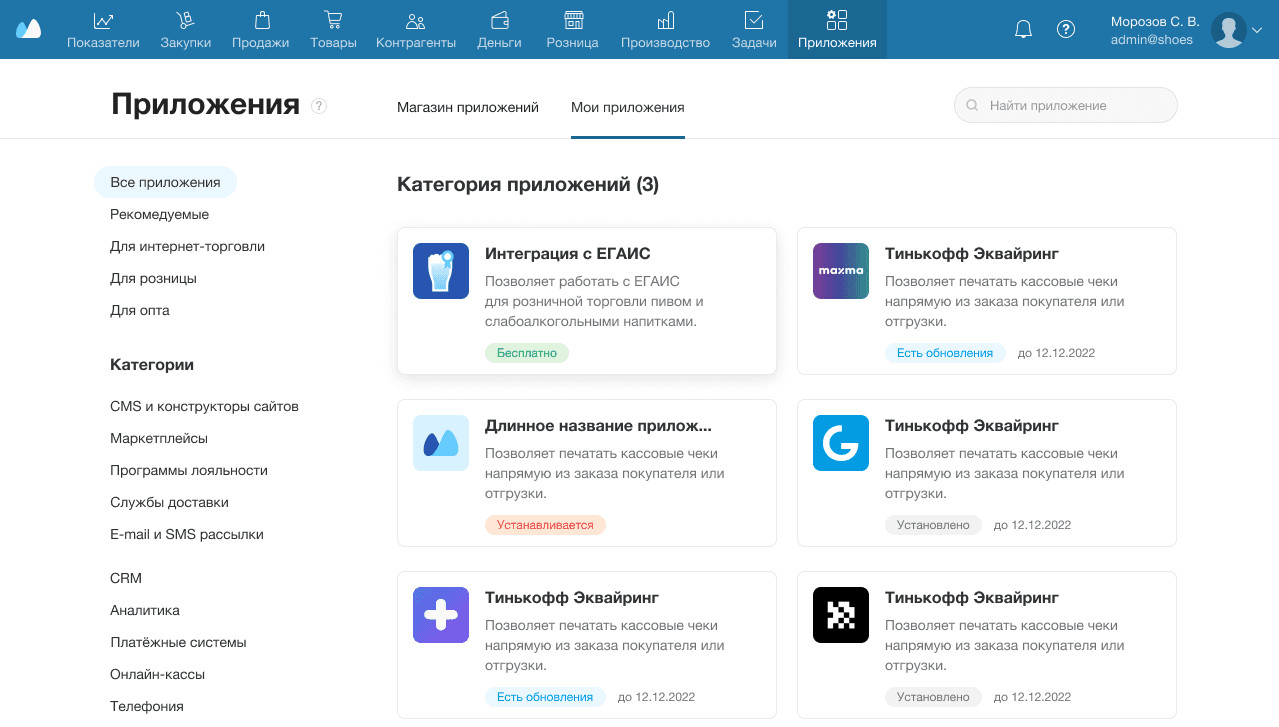This screenshot has width=1279, height=727.
Task: Open the Маркетплейсы category
Action: point(159,438)
